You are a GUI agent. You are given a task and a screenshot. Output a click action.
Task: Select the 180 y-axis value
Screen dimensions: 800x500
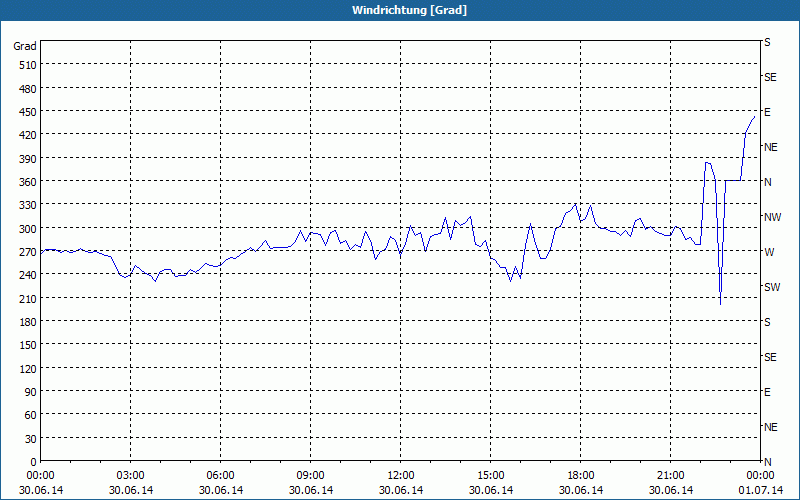tap(28, 322)
